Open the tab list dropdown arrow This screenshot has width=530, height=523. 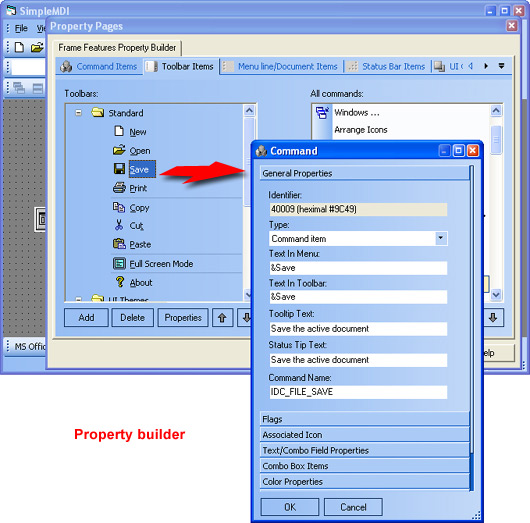pos(502,66)
